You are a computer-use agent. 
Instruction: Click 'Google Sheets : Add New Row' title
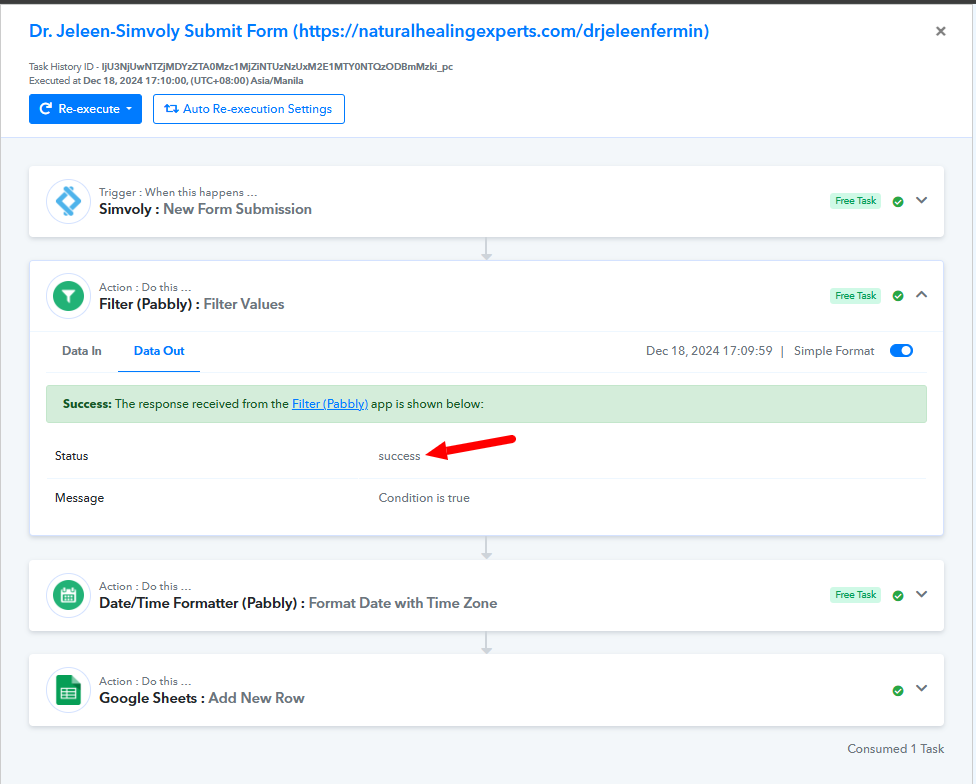(202, 698)
